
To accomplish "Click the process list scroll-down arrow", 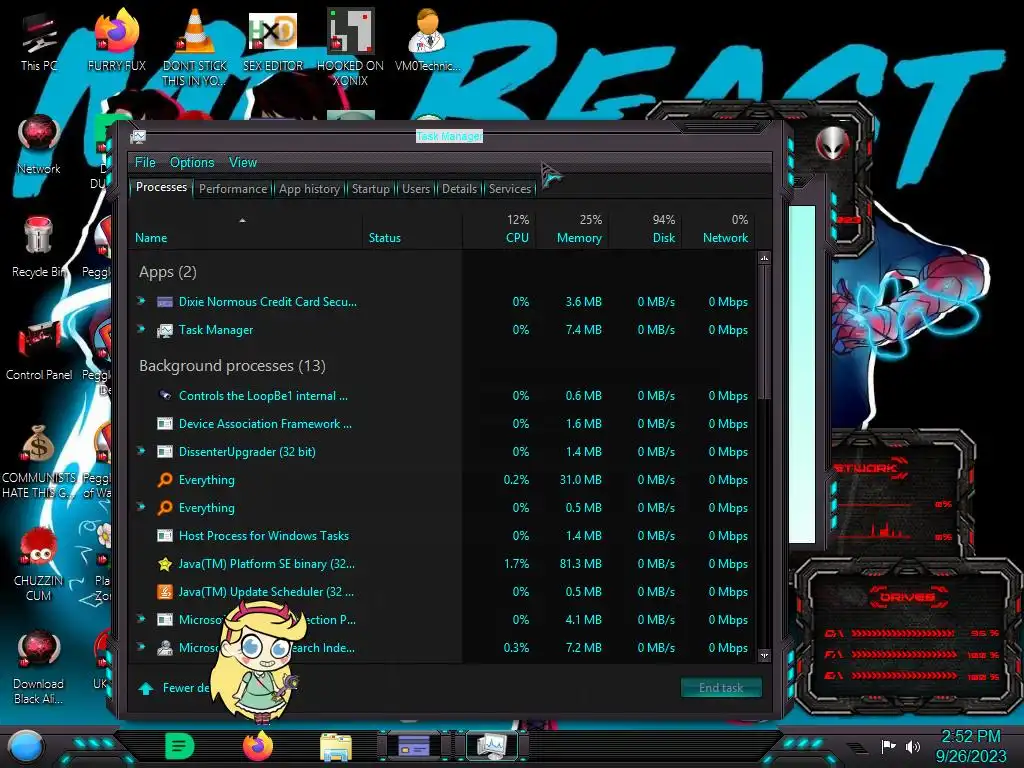I will tap(764, 655).
